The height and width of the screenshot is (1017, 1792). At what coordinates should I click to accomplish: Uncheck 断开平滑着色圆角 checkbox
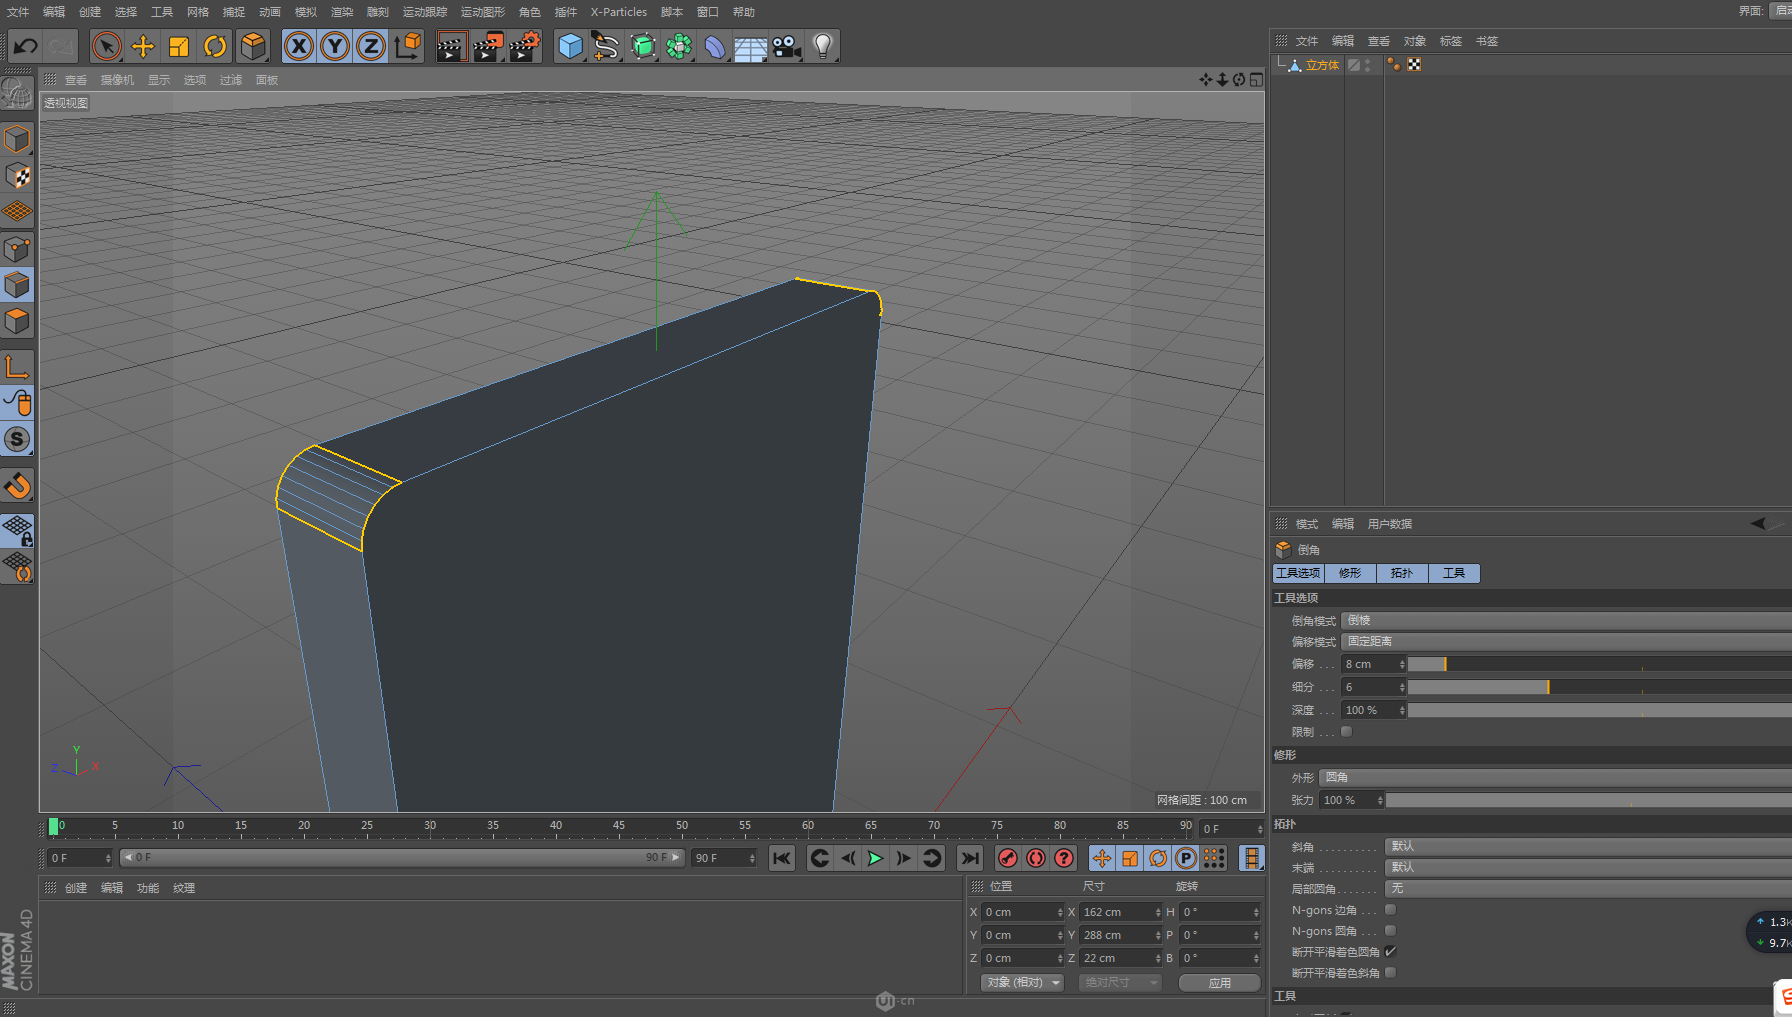click(1391, 951)
